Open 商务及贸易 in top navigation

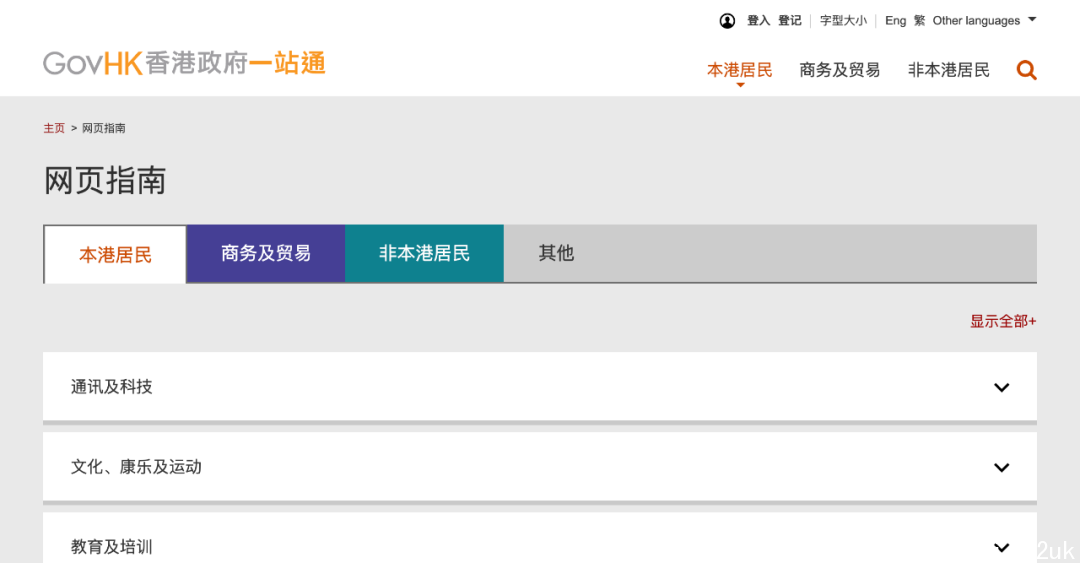(840, 70)
